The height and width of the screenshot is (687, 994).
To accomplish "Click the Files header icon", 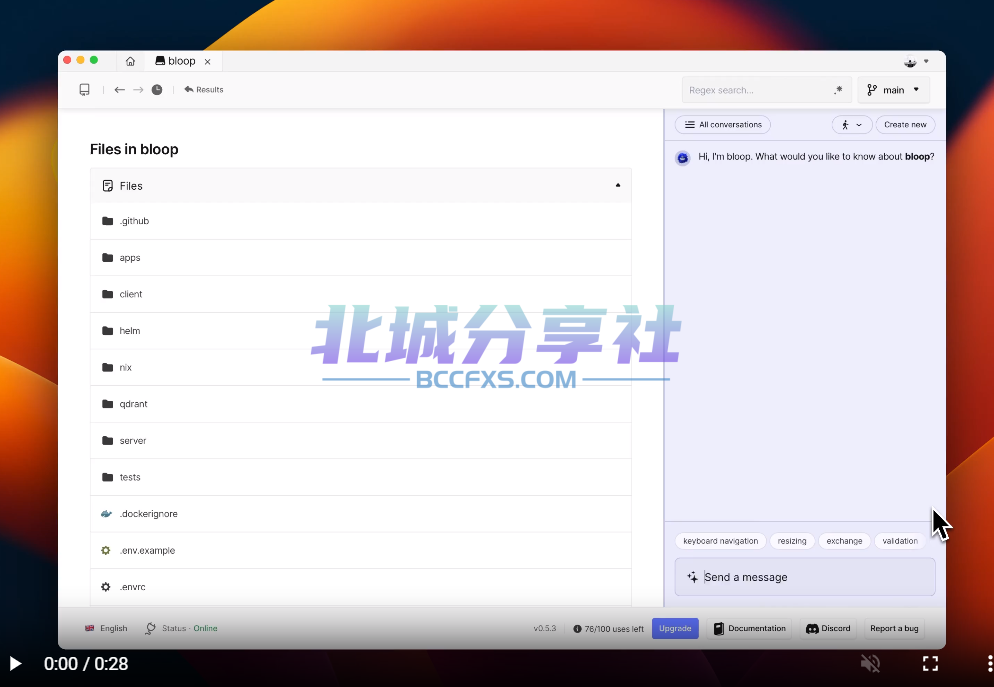I will click(108, 186).
